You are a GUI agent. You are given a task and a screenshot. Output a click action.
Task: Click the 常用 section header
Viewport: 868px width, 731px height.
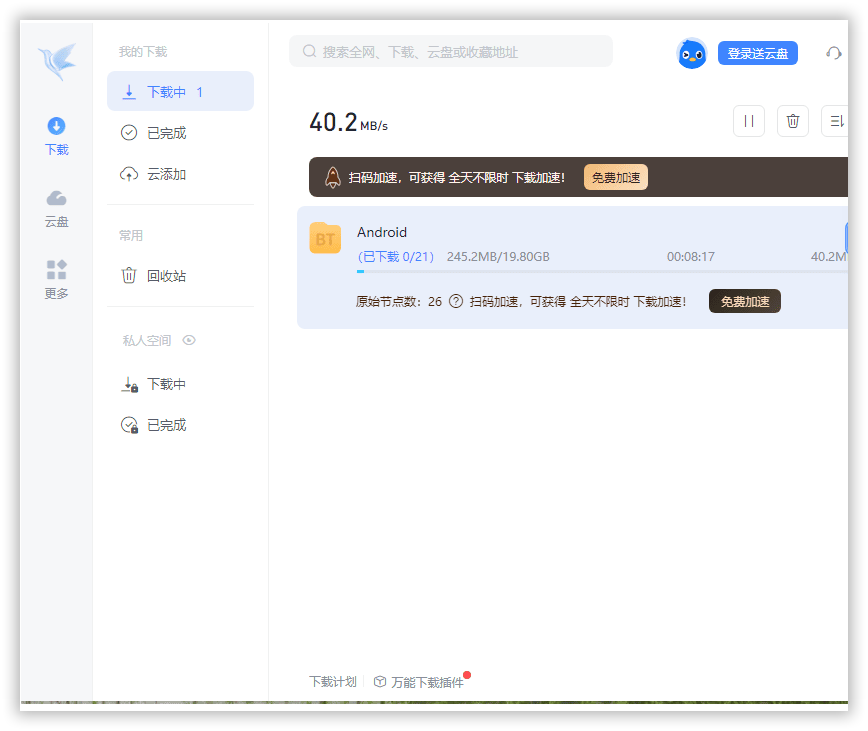(x=131, y=236)
